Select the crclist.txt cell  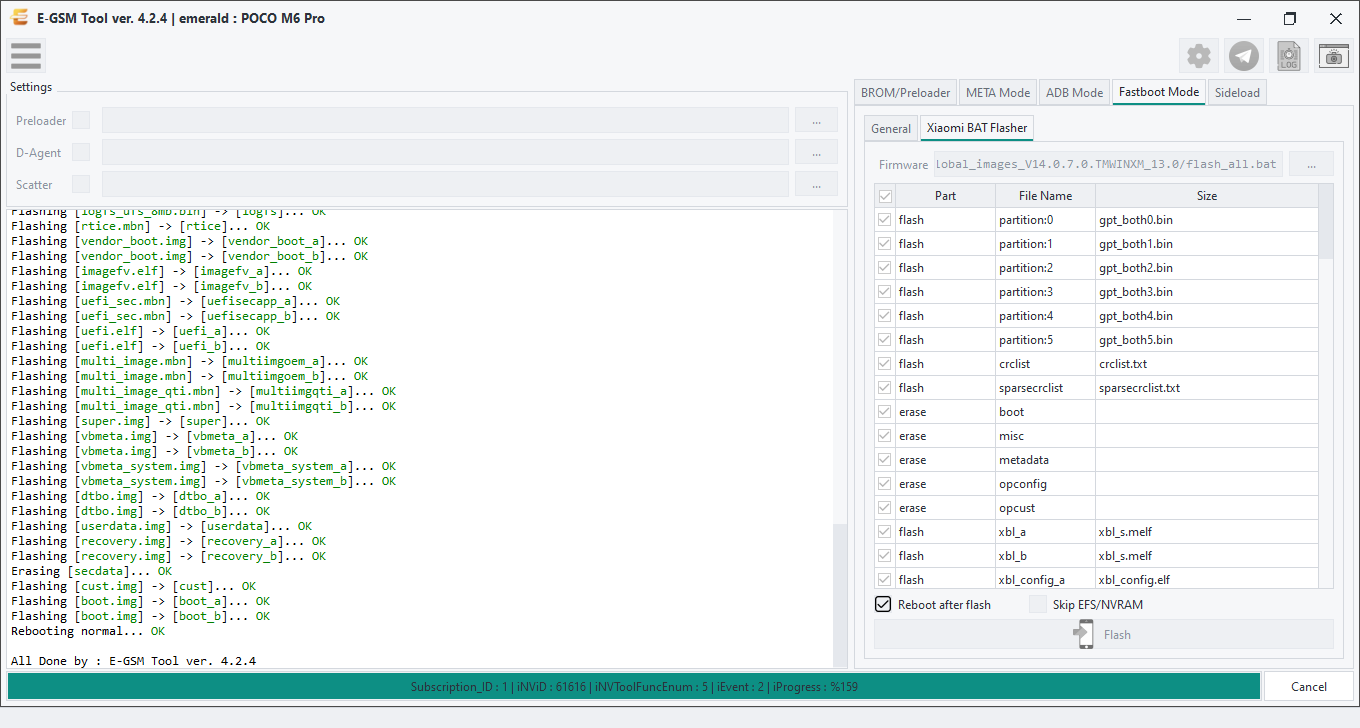(1207, 364)
